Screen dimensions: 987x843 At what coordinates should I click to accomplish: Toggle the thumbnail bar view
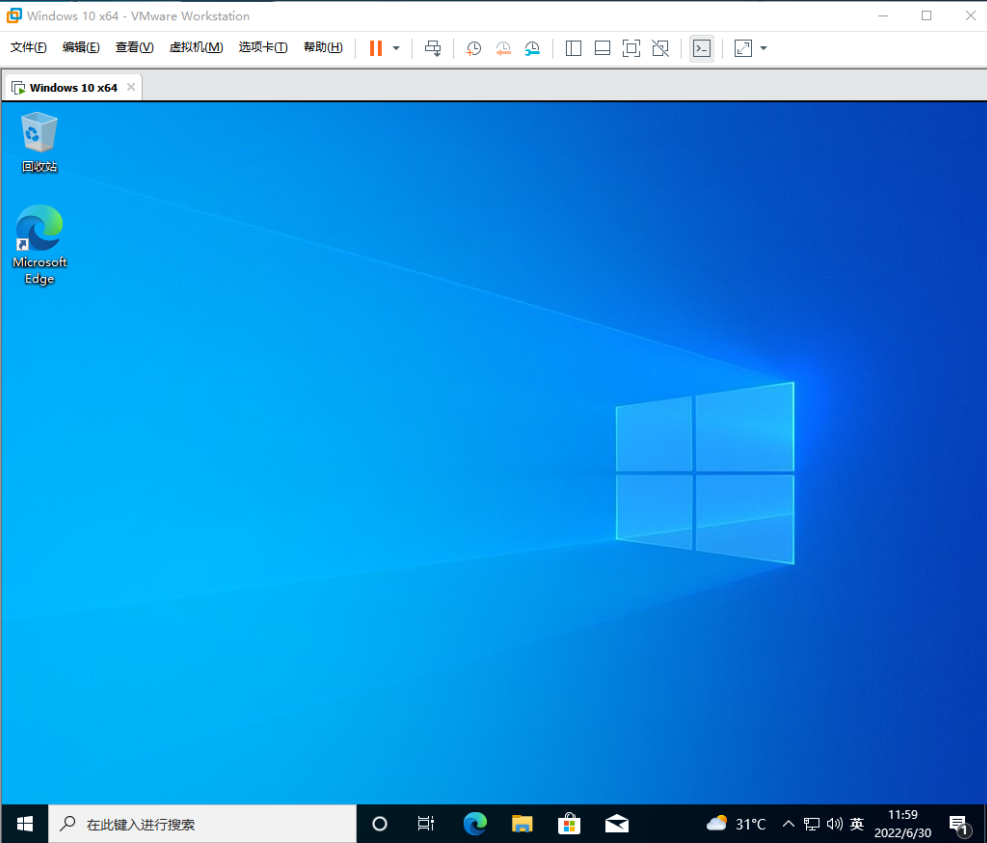click(602, 48)
